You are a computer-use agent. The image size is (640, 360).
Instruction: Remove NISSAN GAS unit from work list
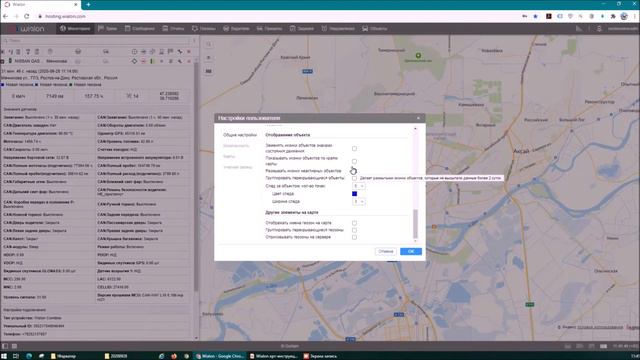(x=189, y=61)
